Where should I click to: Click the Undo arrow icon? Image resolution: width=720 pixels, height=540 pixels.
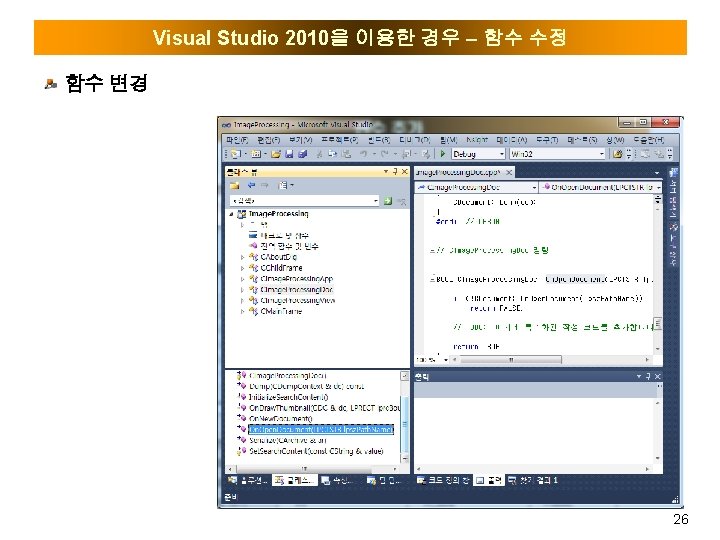point(363,154)
